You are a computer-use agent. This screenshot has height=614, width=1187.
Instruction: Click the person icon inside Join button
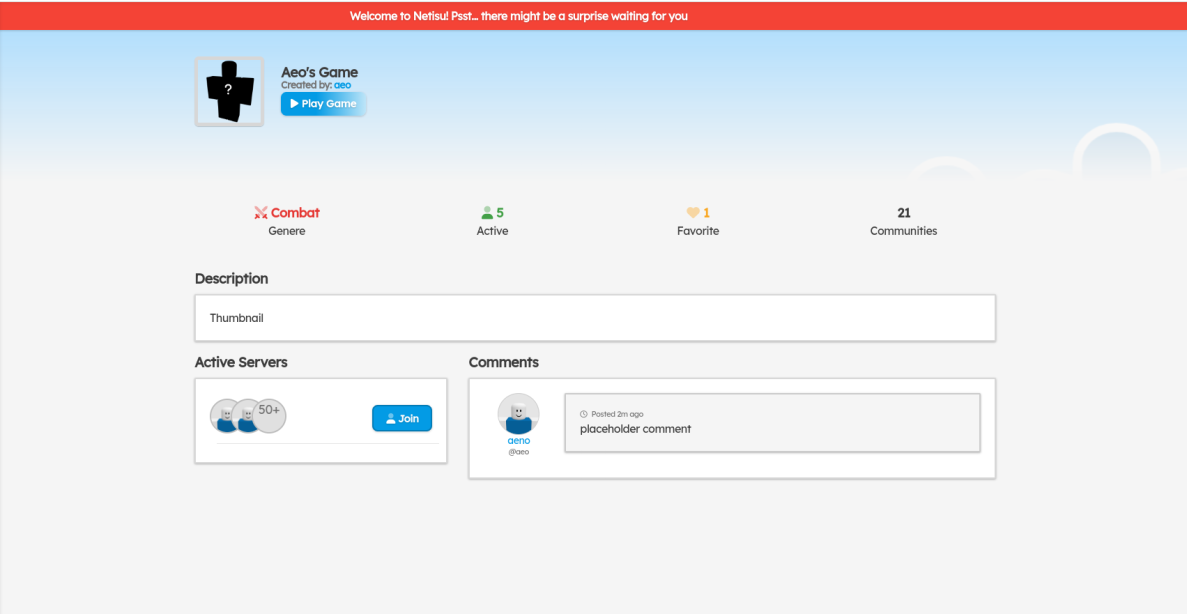click(x=390, y=419)
